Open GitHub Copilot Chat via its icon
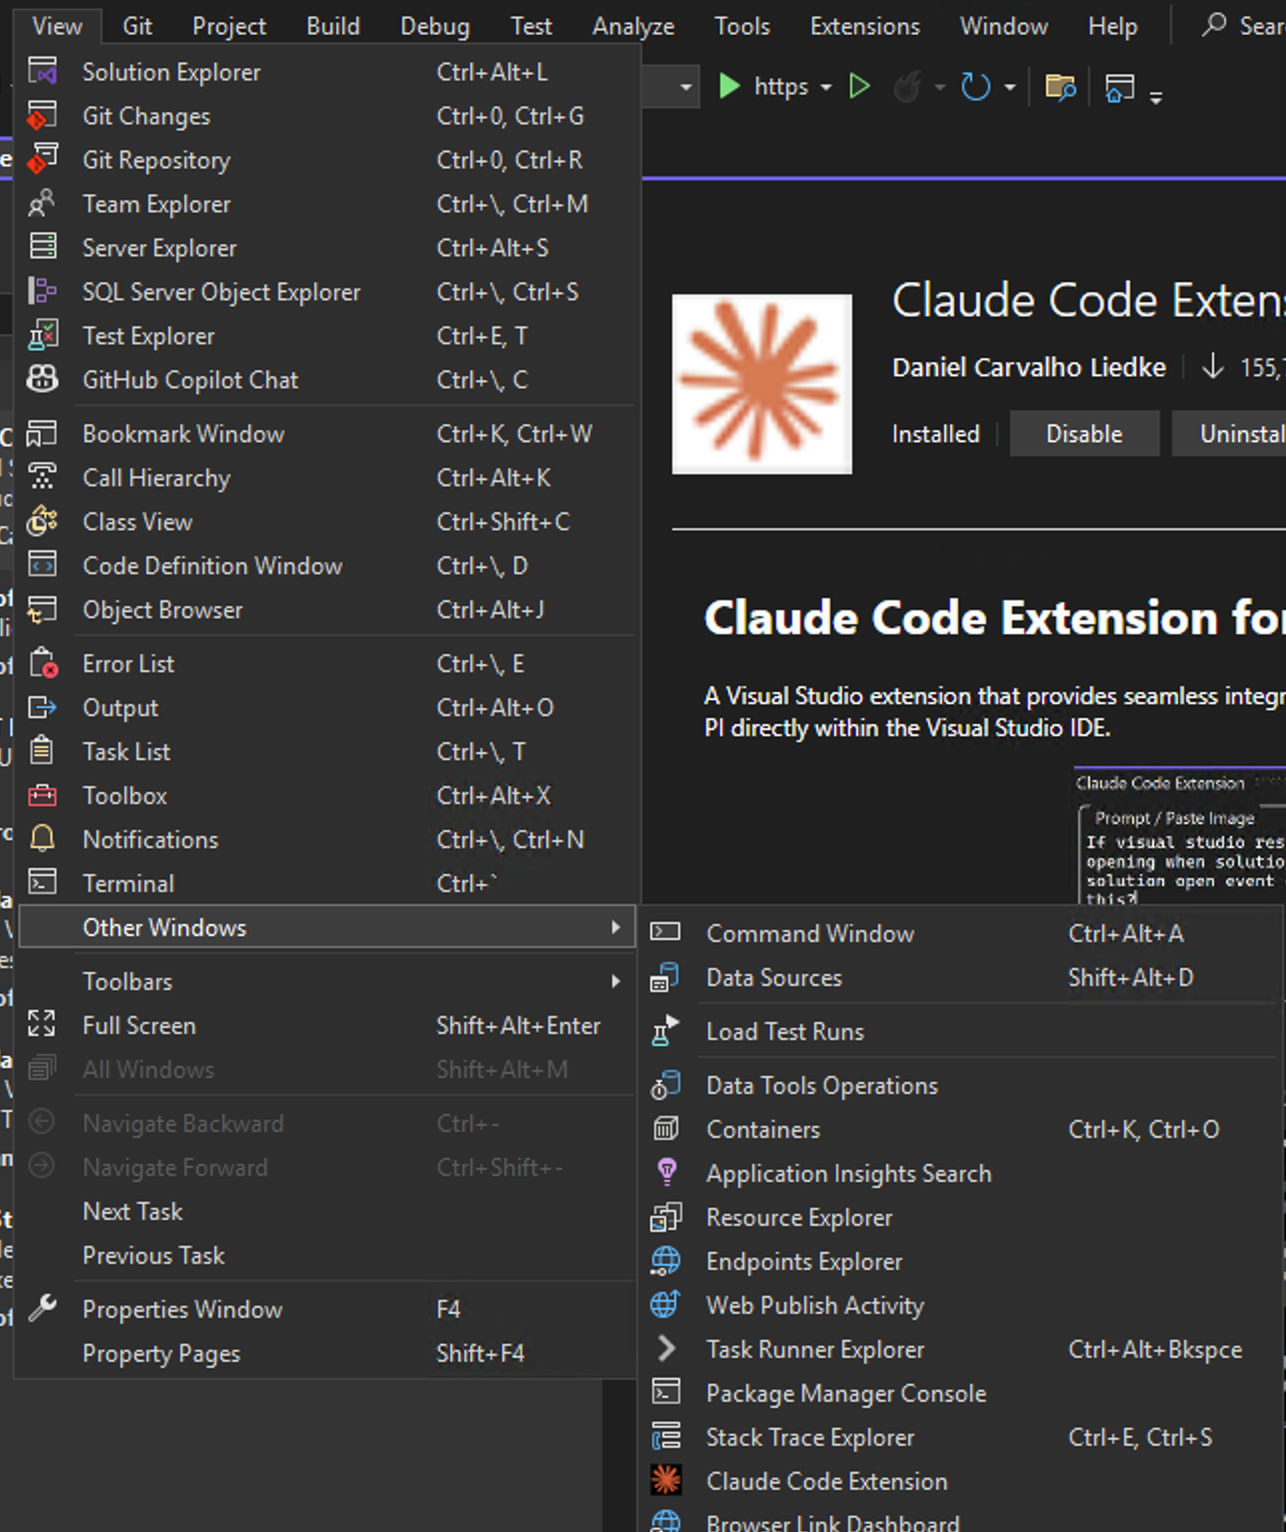This screenshot has height=1532, width=1286. (x=42, y=380)
